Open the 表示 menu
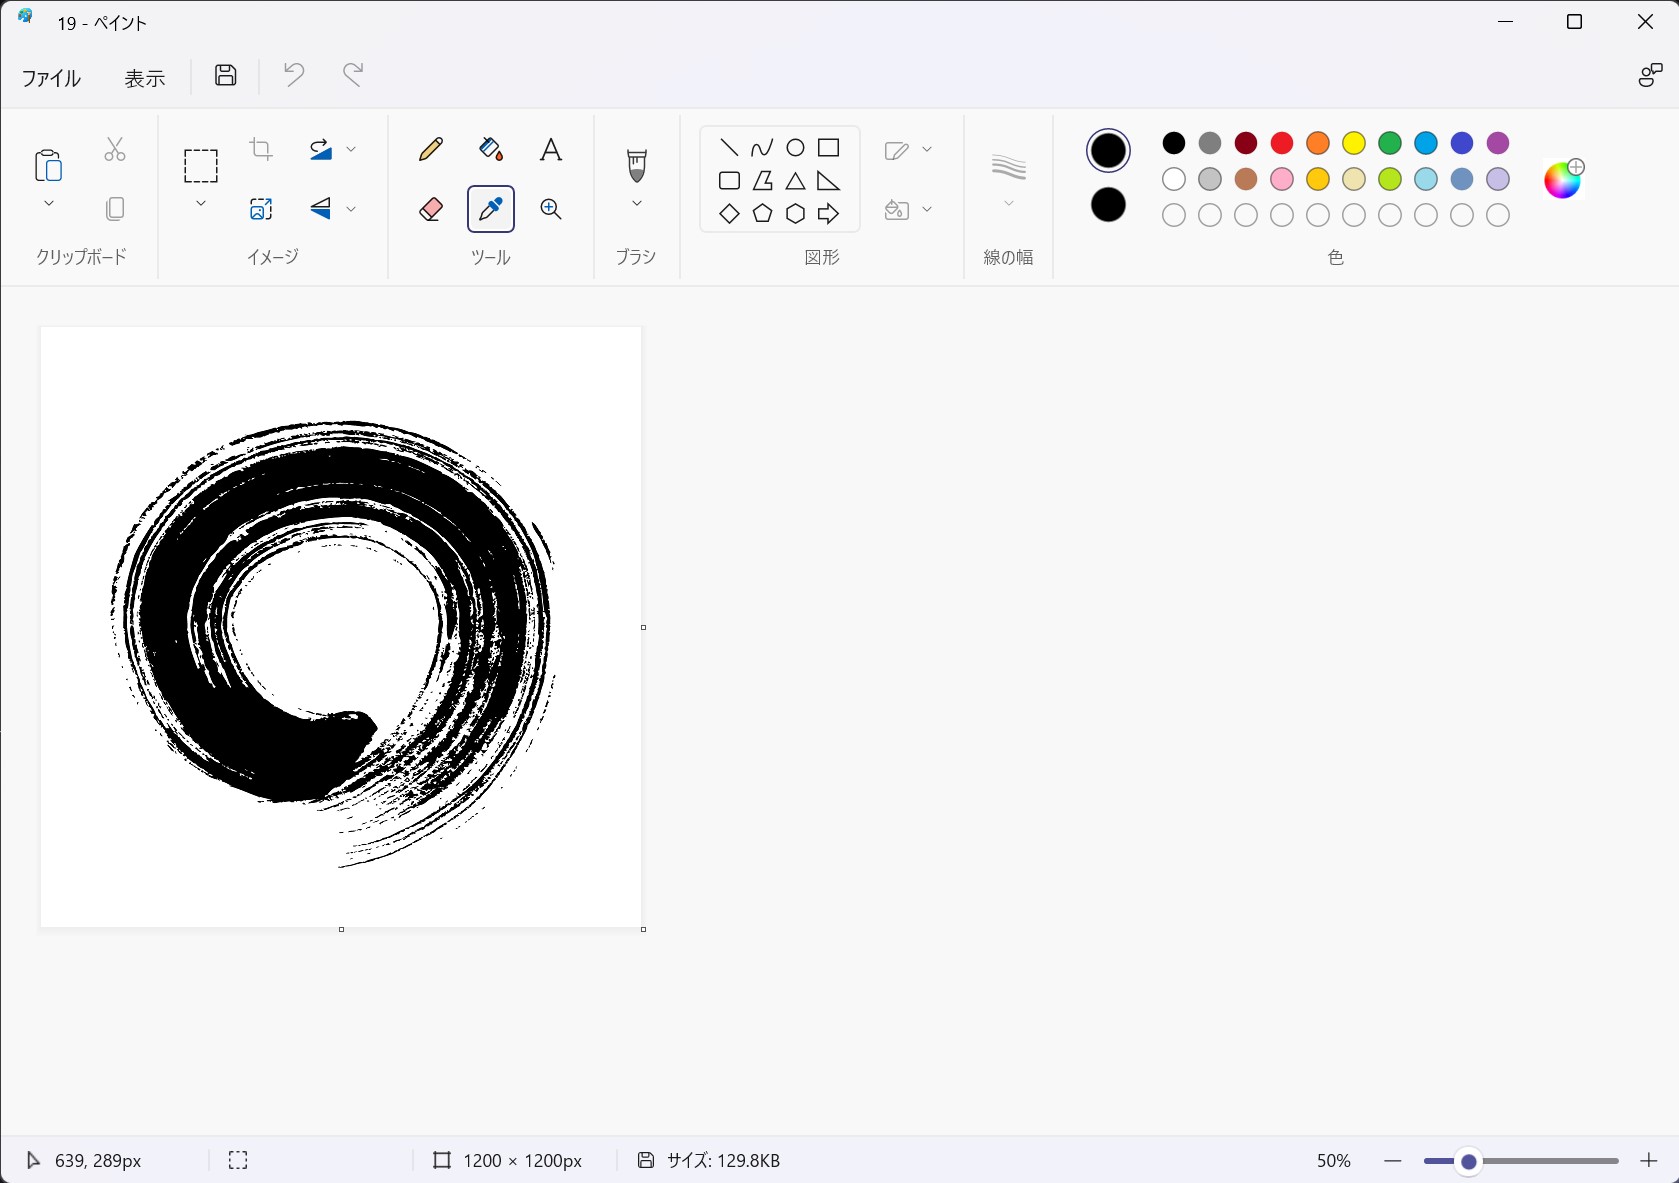Screen dimensions: 1679x1183 pos(144,78)
